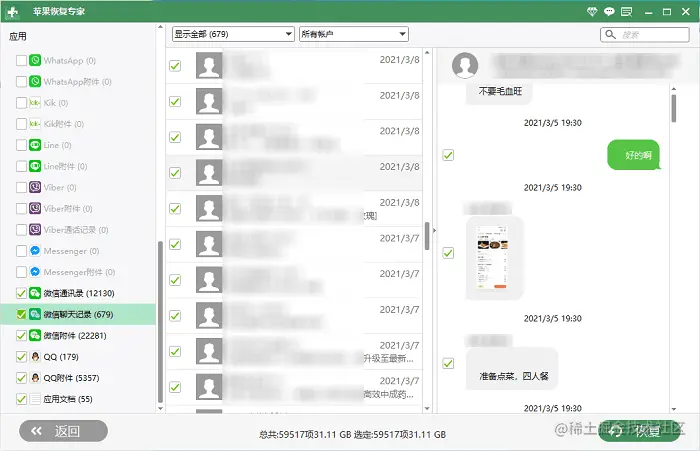Click the Viber通话记录 icon
This screenshot has width=700, height=451.
pyautogui.click(x=35, y=230)
